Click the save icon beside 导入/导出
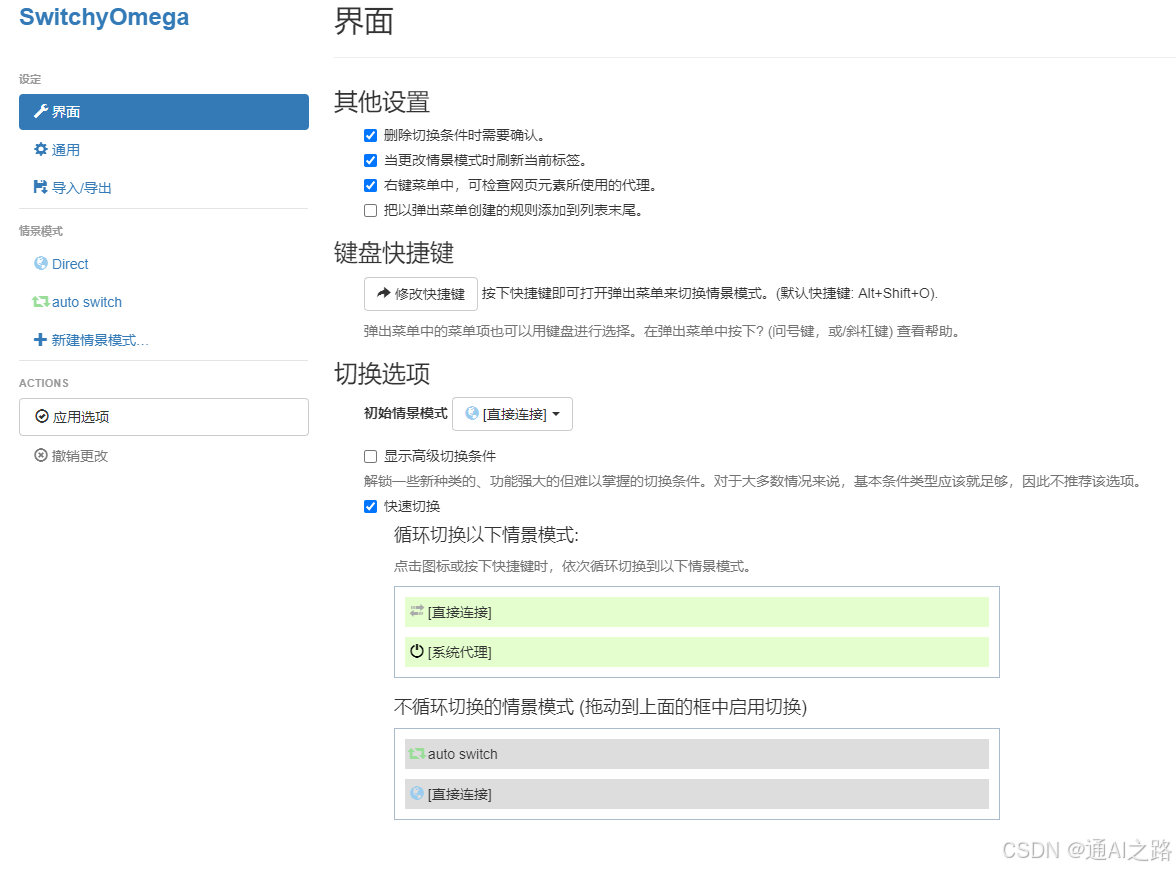This screenshot has height=870, width=1176. click(x=40, y=187)
